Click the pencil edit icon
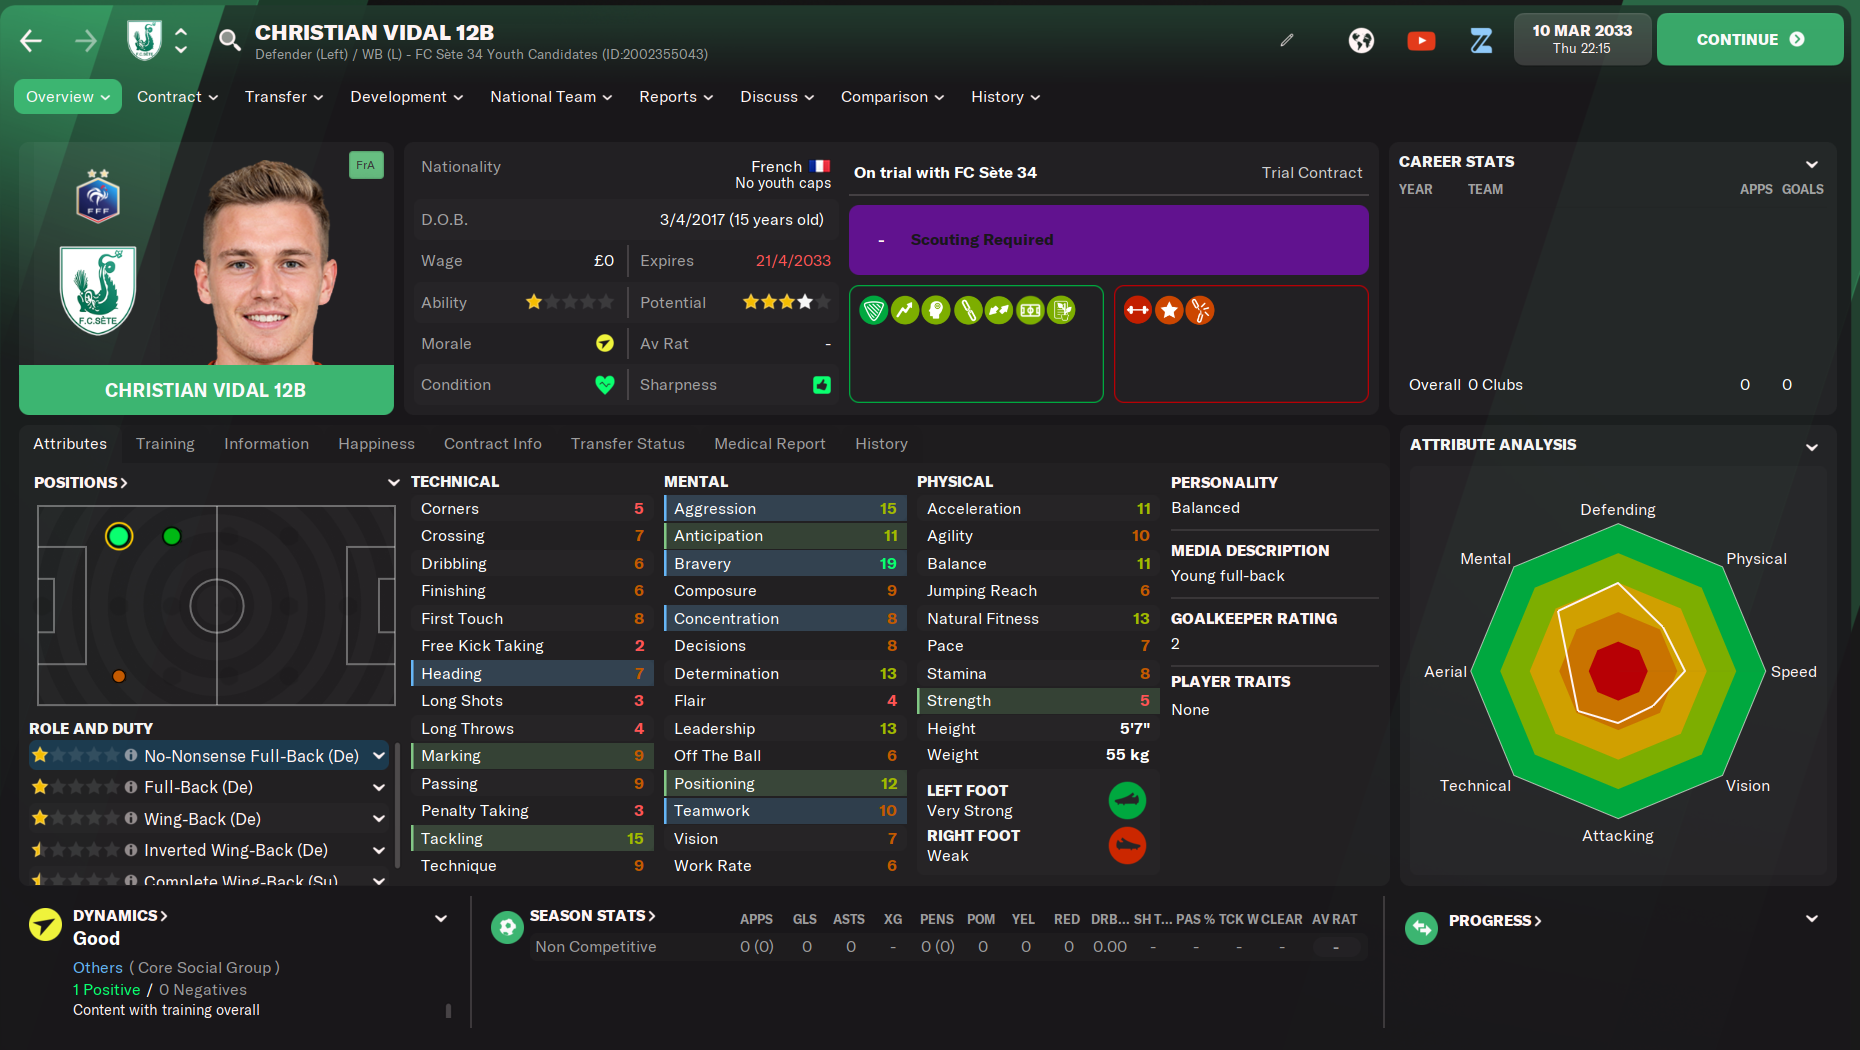Viewport: 1860px width, 1050px height. (1287, 40)
